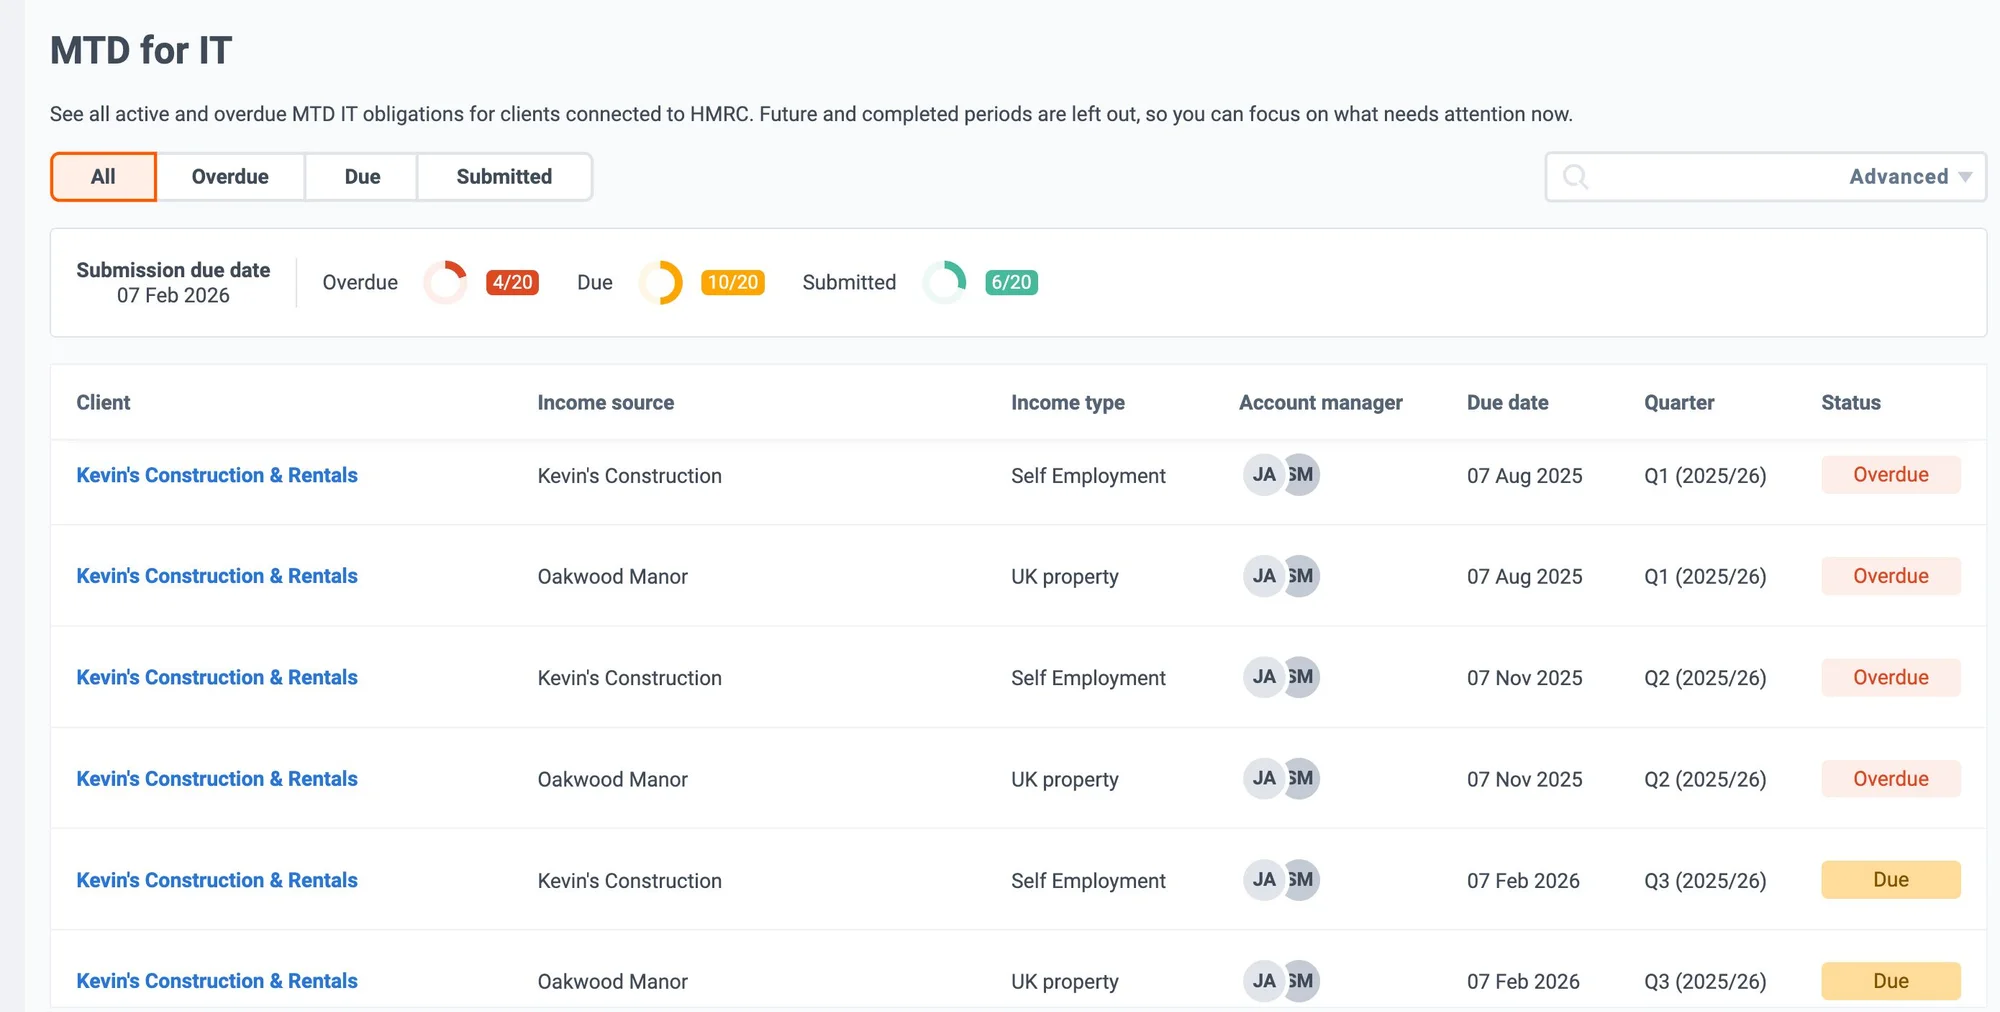Open the Advanced search dropdown
Image resolution: width=2000 pixels, height=1012 pixels.
tap(1909, 177)
